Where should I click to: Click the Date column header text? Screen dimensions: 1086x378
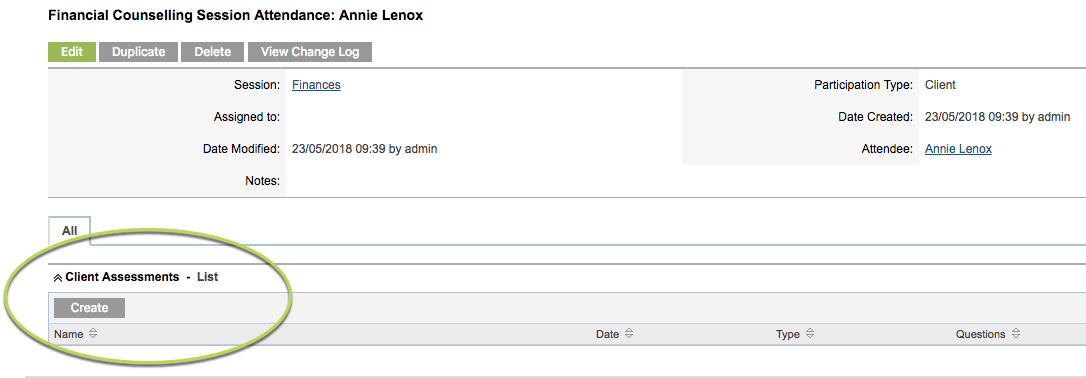pos(607,334)
